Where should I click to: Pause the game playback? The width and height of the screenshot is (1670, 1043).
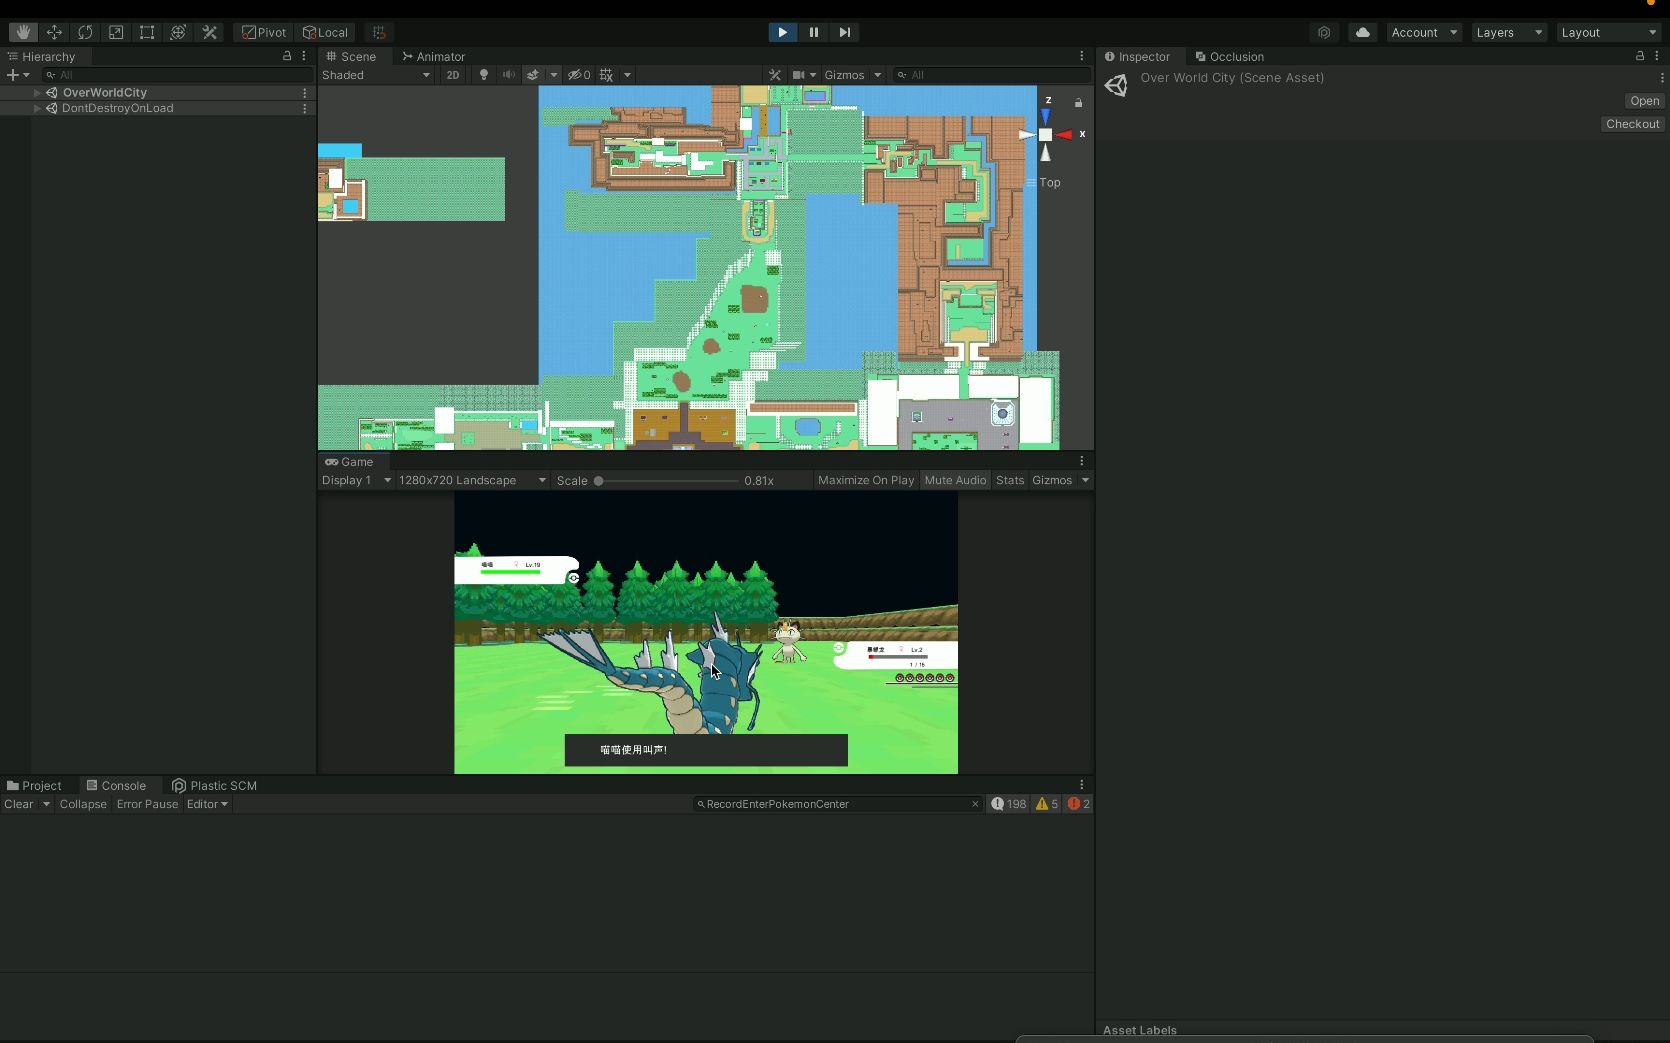pyautogui.click(x=813, y=32)
